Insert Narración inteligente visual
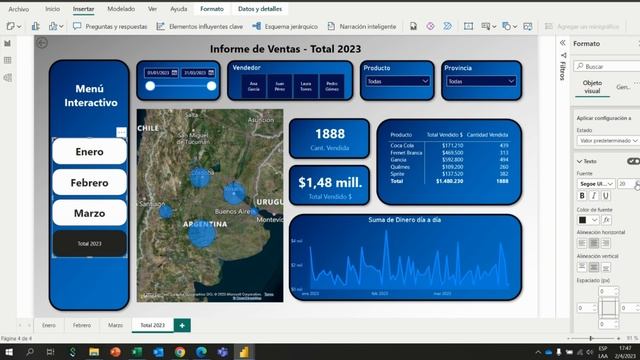The width and height of the screenshot is (640, 360). click(362, 27)
